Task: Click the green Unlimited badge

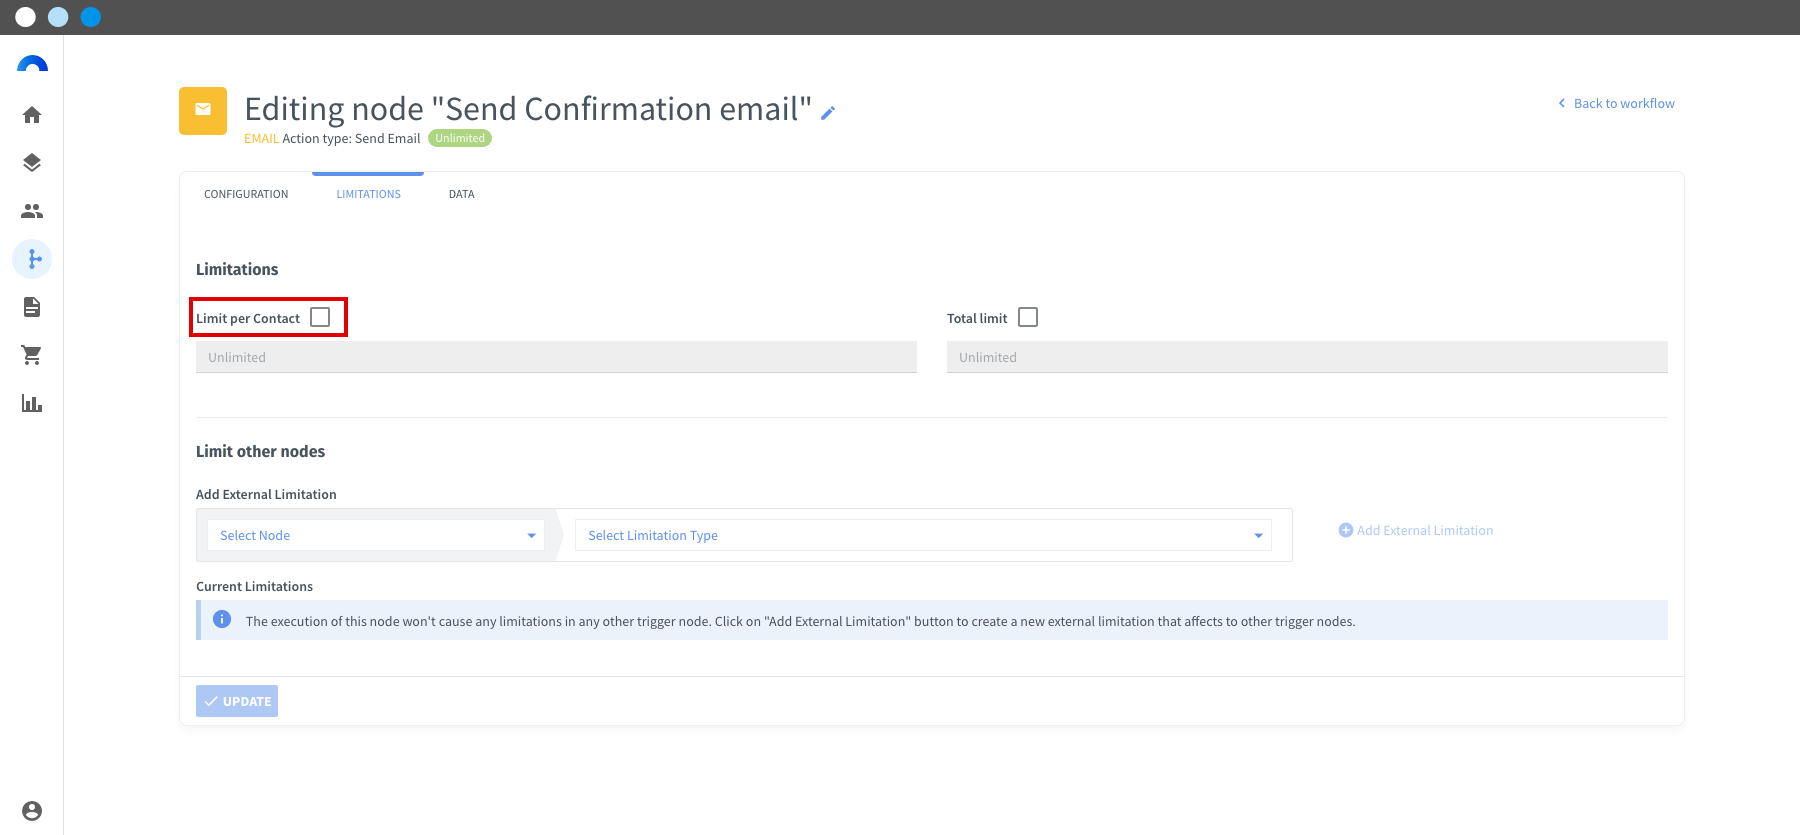Action: [x=460, y=138]
